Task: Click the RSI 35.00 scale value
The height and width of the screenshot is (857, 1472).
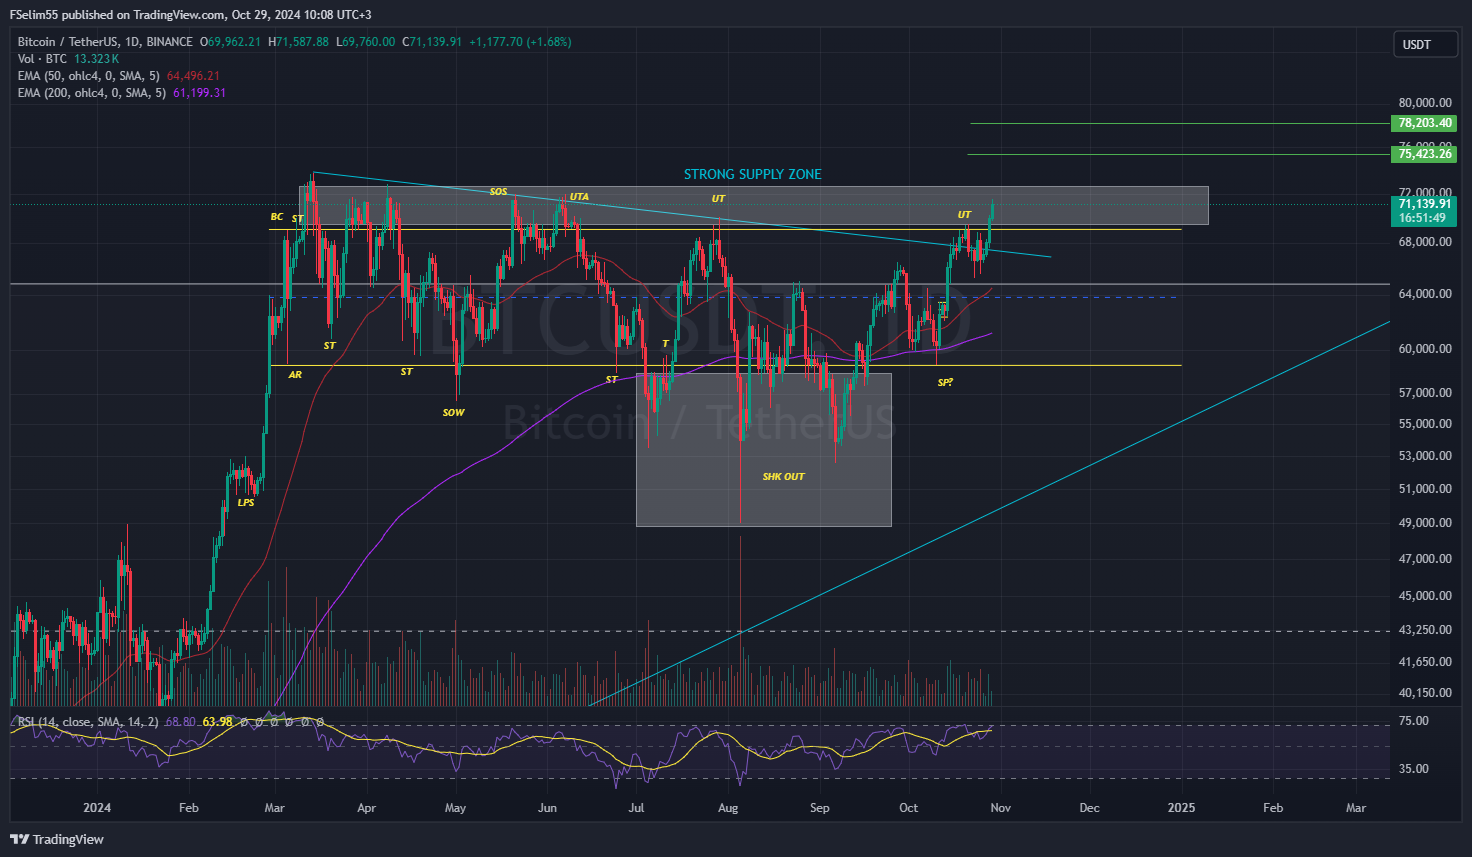Action: 1413,769
